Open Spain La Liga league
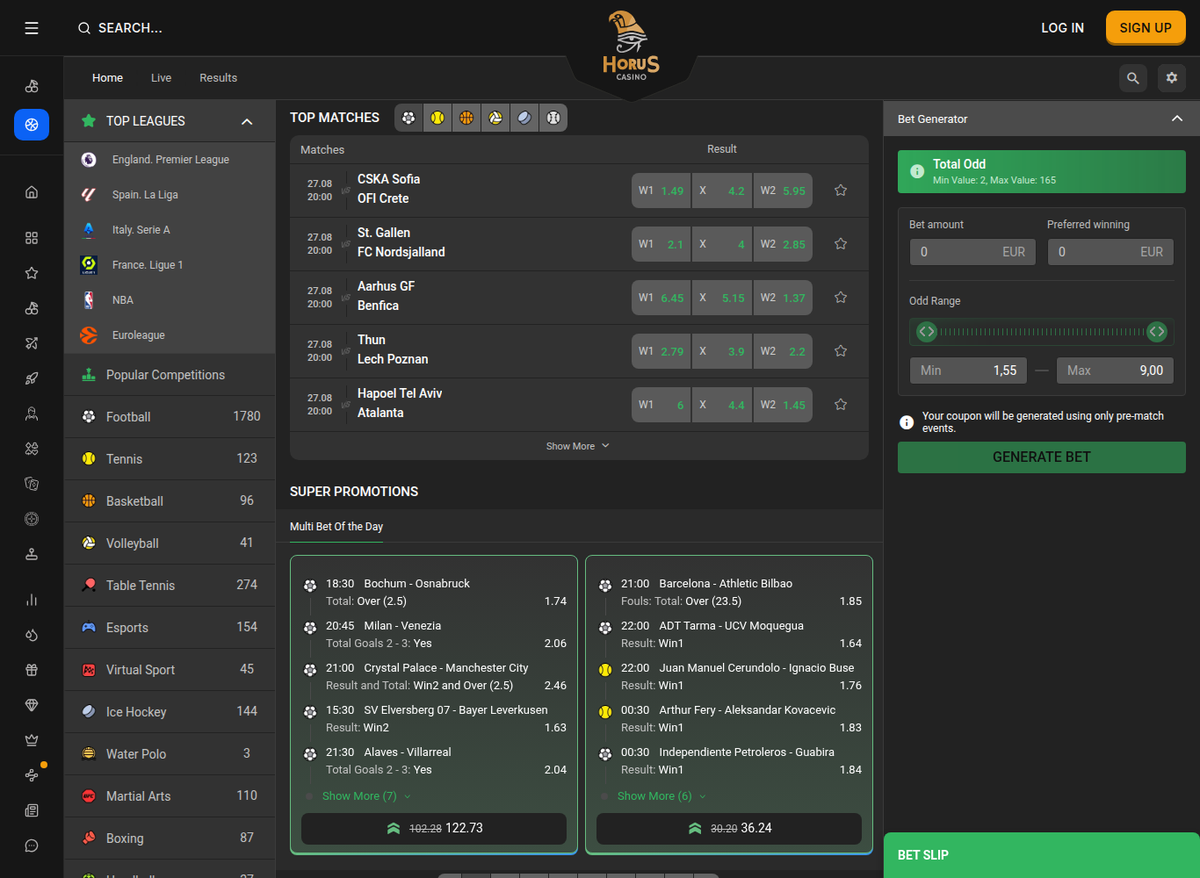Screen dimensions: 1200x878 (170, 195)
